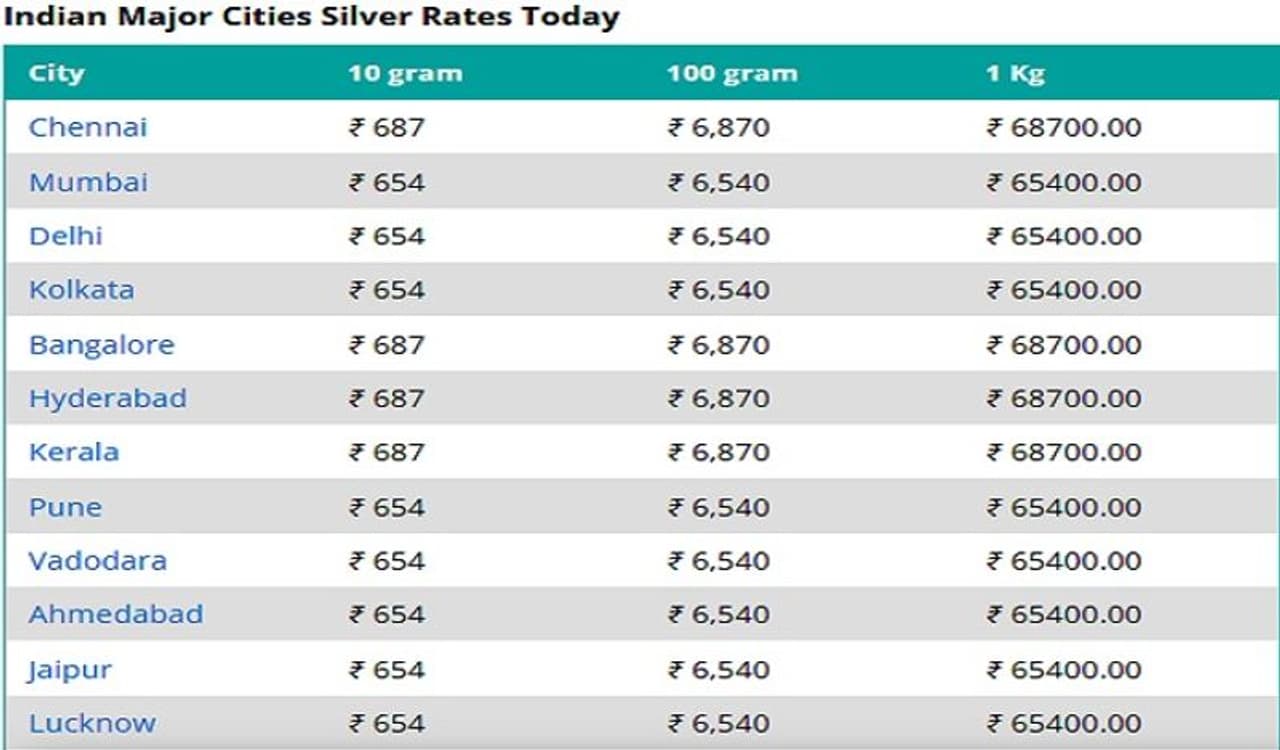Open the Kerala silver rate link
This screenshot has height=750, width=1280.
pos(73,452)
